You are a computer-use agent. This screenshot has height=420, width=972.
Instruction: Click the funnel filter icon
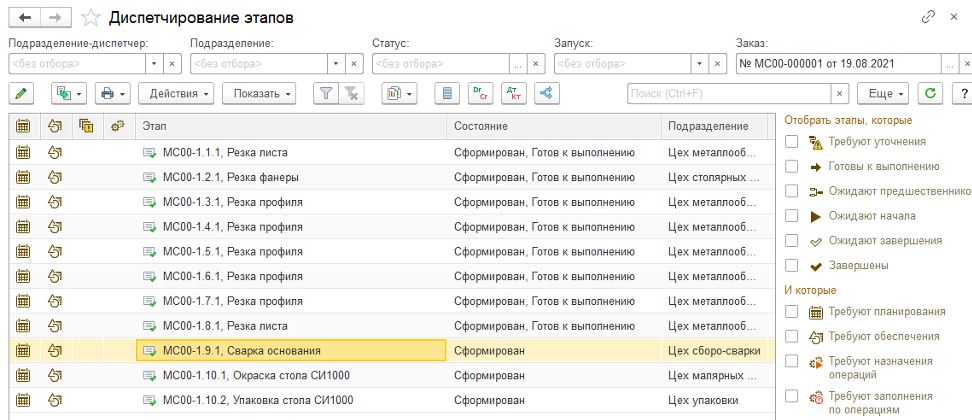326,94
